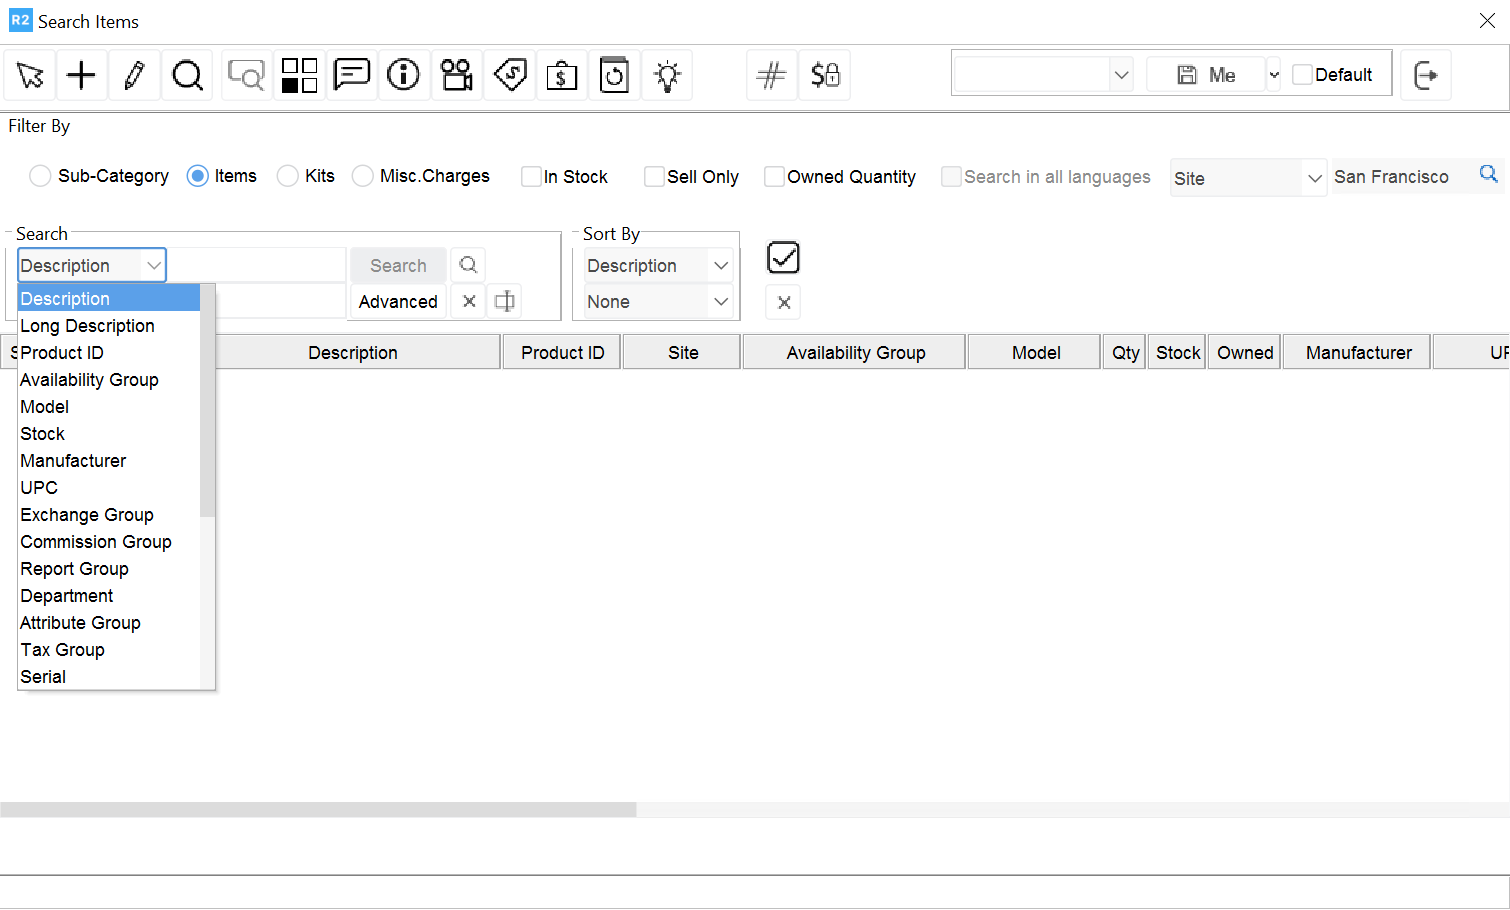The height and width of the screenshot is (910, 1510).
Task: Open the Site filter dropdown
Action: (x=1316, y=177)
